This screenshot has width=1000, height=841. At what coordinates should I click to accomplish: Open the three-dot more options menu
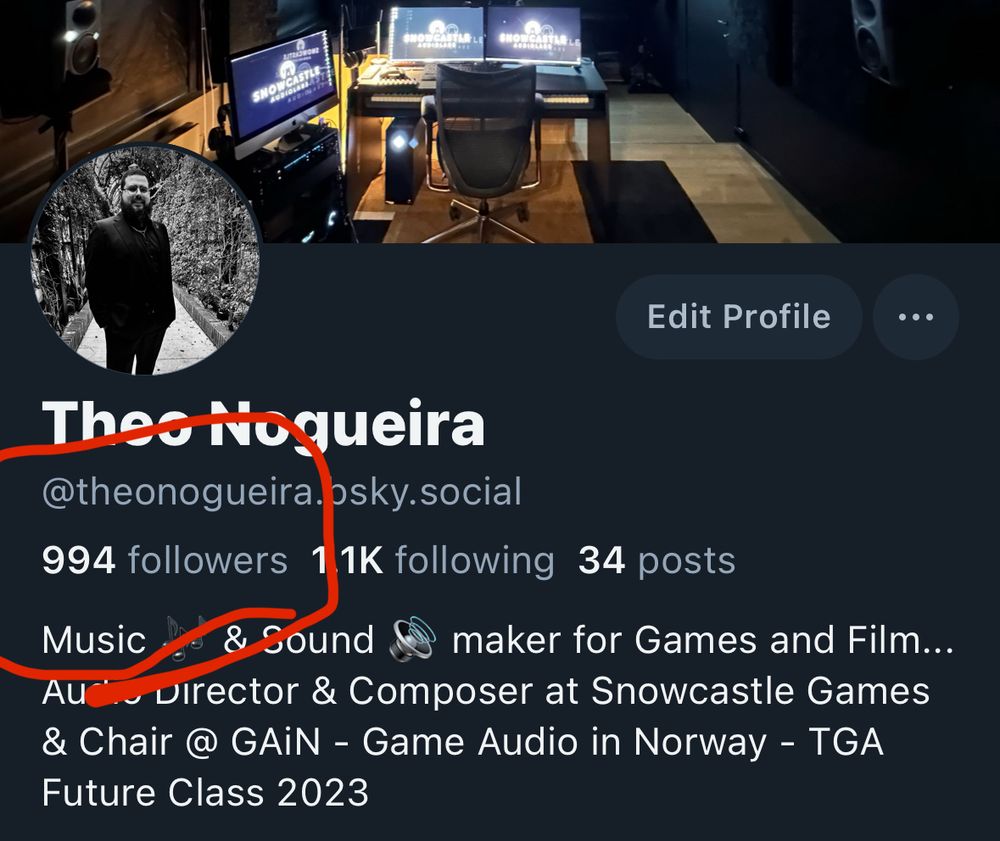tap(916, 317)
